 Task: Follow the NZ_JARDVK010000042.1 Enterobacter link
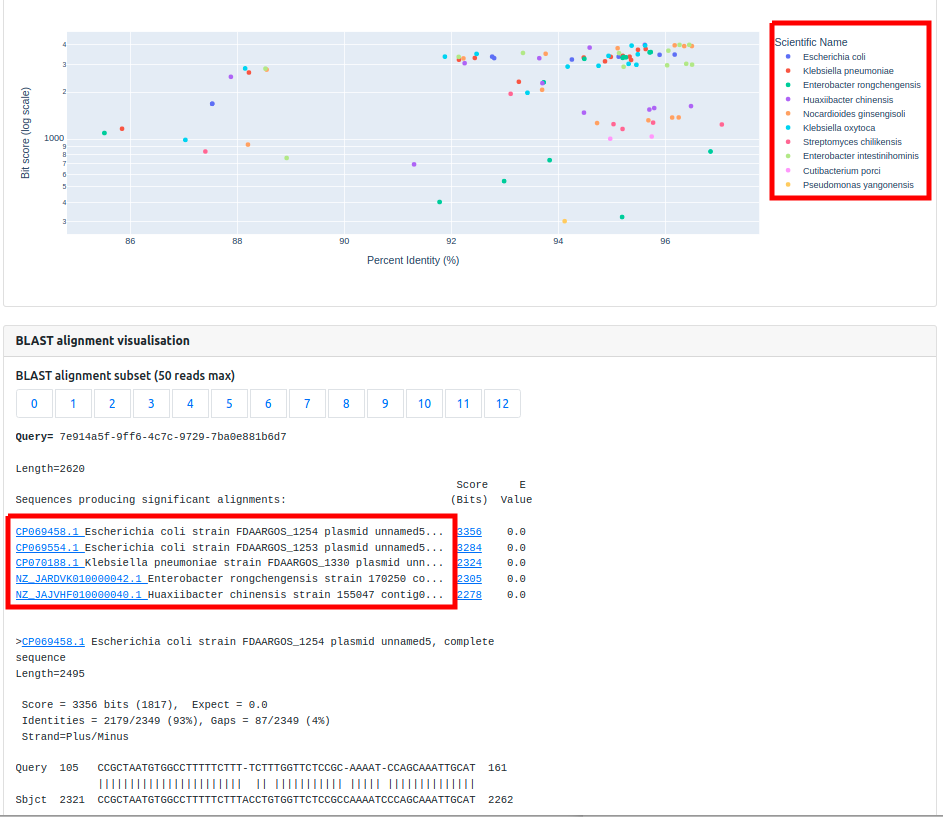point(80,579)
